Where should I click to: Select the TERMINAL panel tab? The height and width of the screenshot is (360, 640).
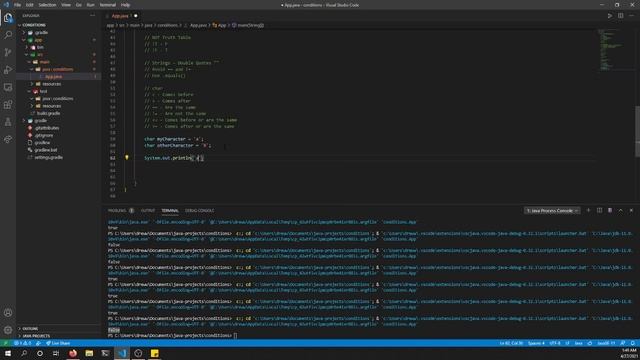coord(170,211)
